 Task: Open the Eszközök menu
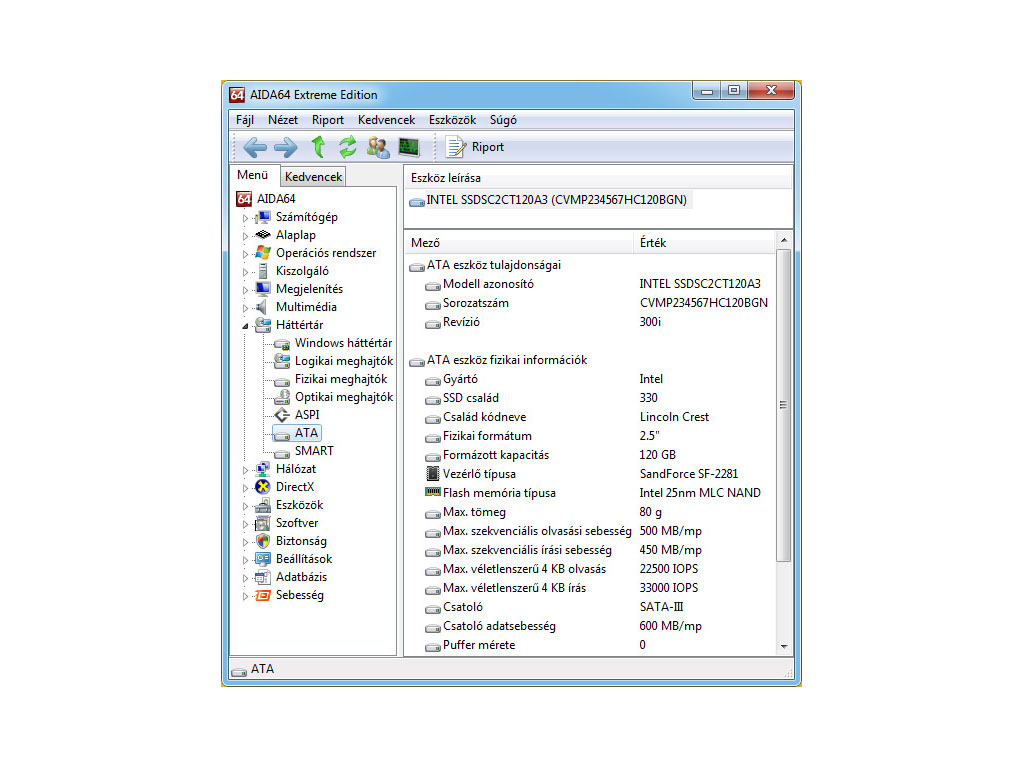pos(452,120)
